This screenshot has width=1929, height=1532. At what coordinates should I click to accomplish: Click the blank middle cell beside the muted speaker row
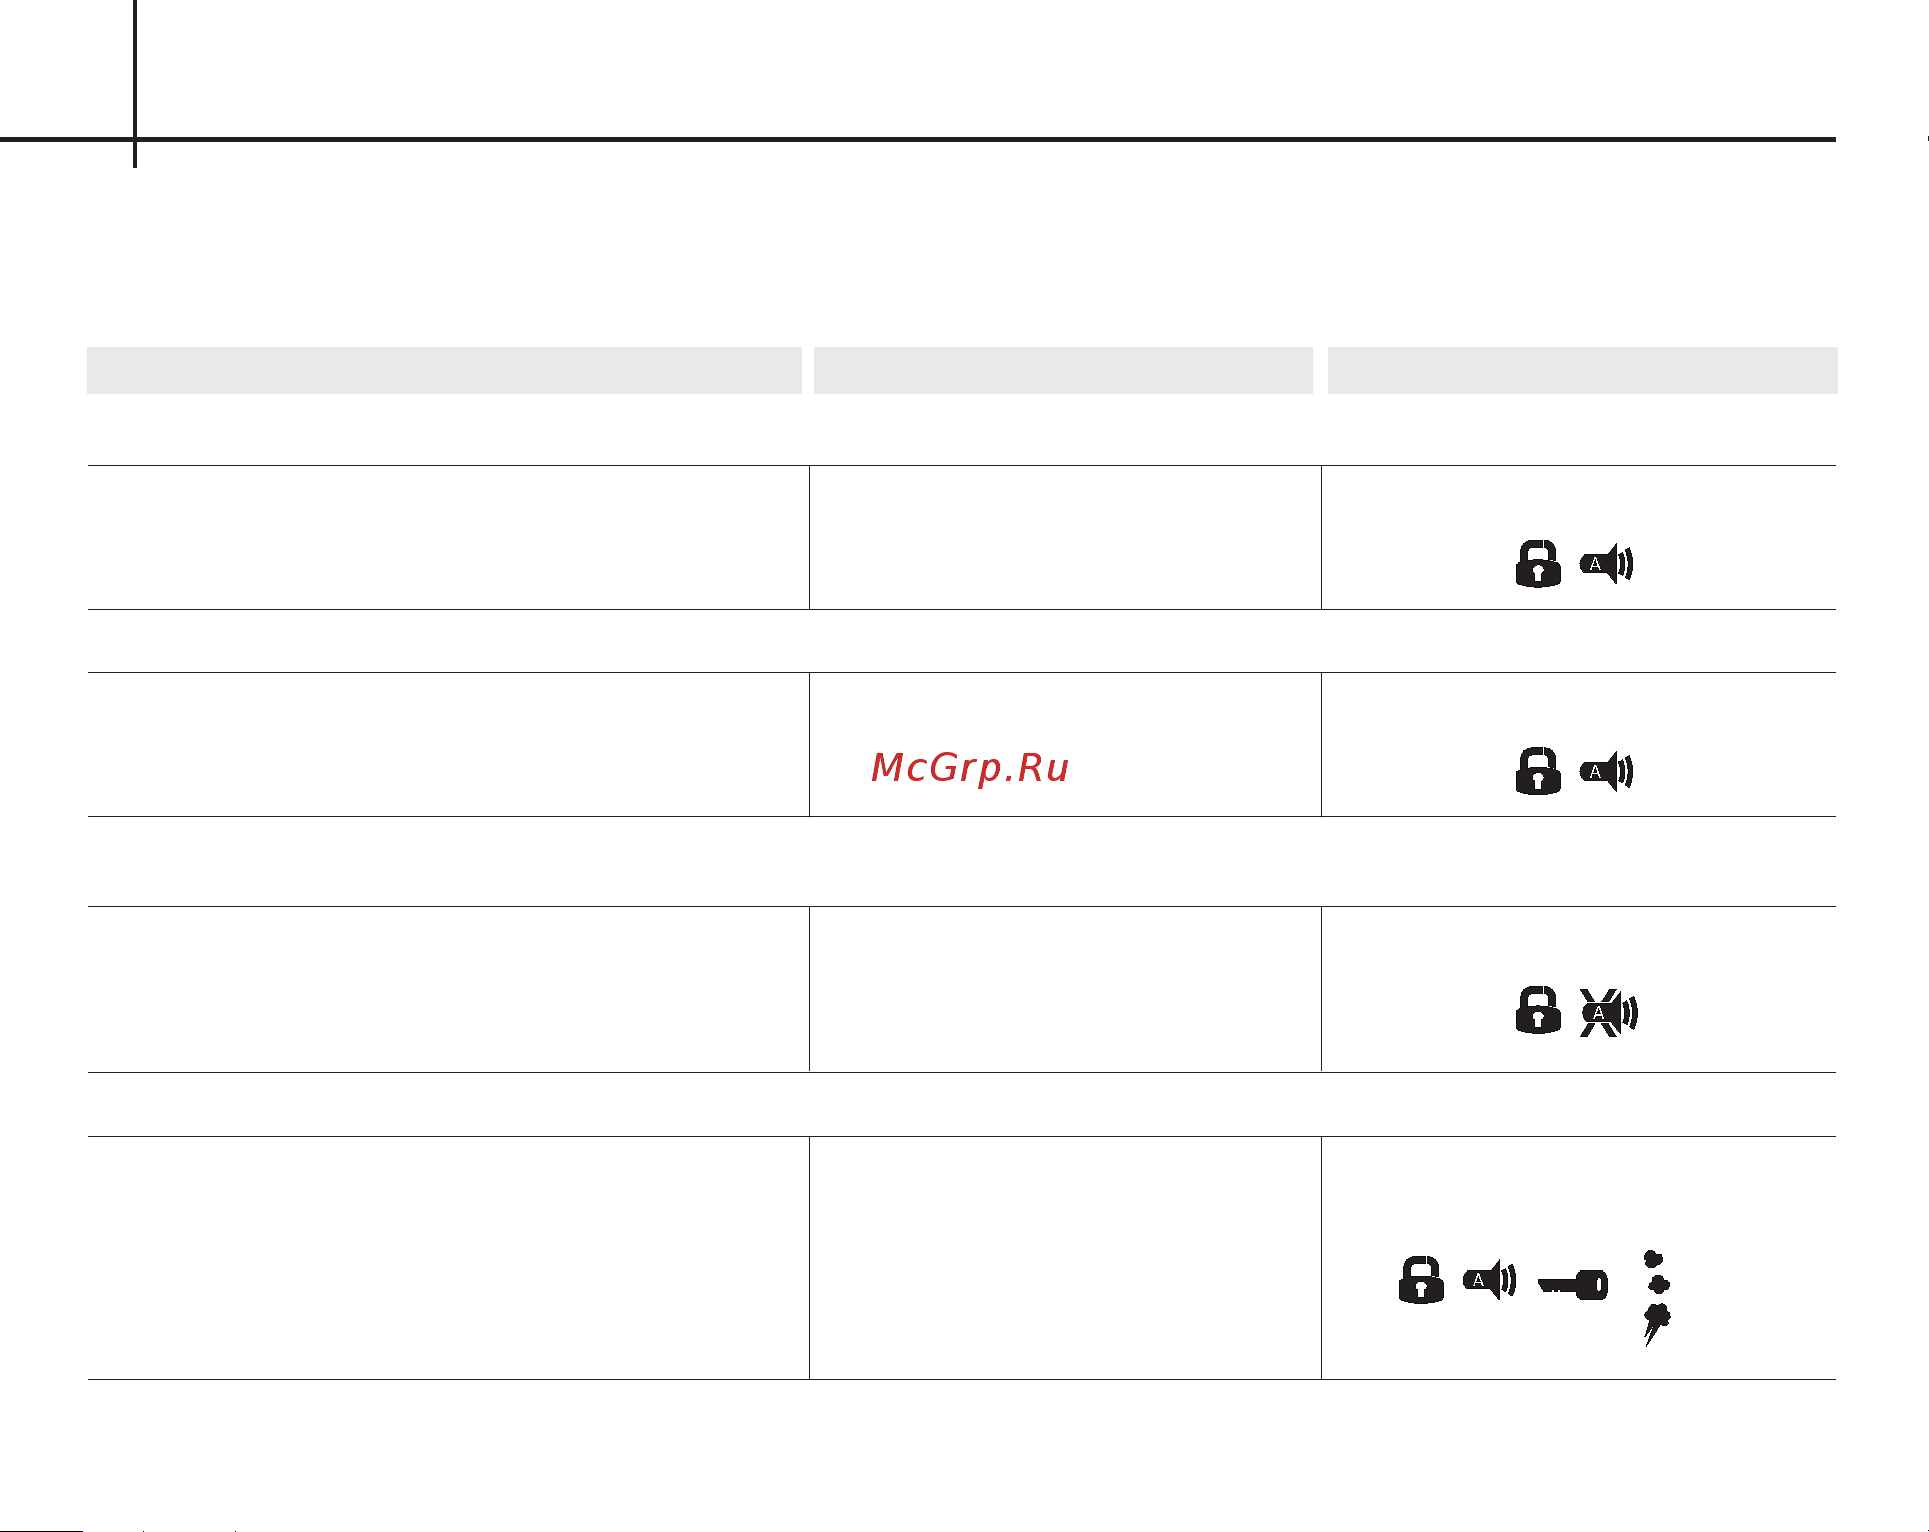[1065, 989]
